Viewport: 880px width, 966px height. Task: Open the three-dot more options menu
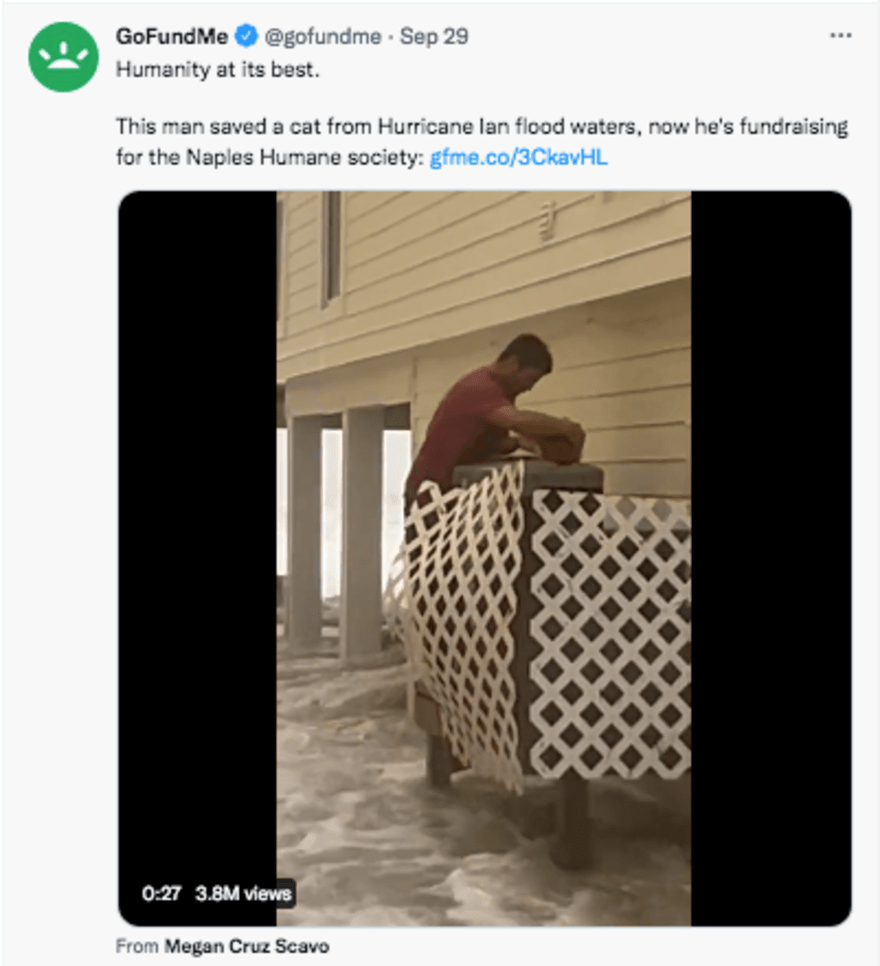click(x=841, y=36)
